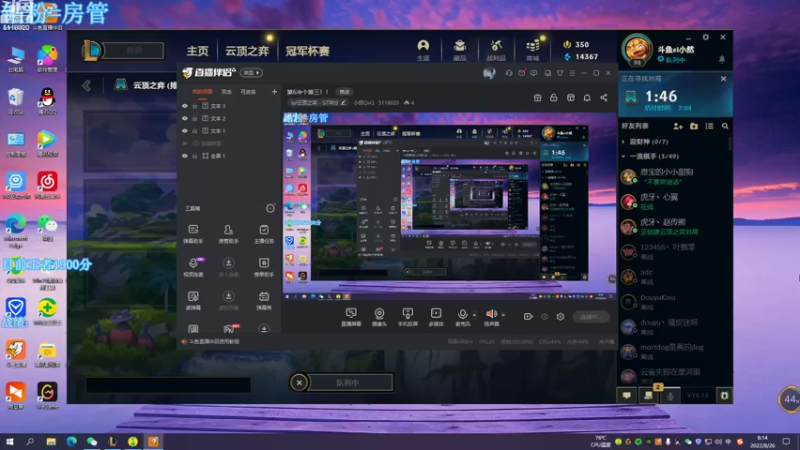The width and height of the screenshot is (800, 450).
Task: Open Windows Start menu
Action: 9,441
